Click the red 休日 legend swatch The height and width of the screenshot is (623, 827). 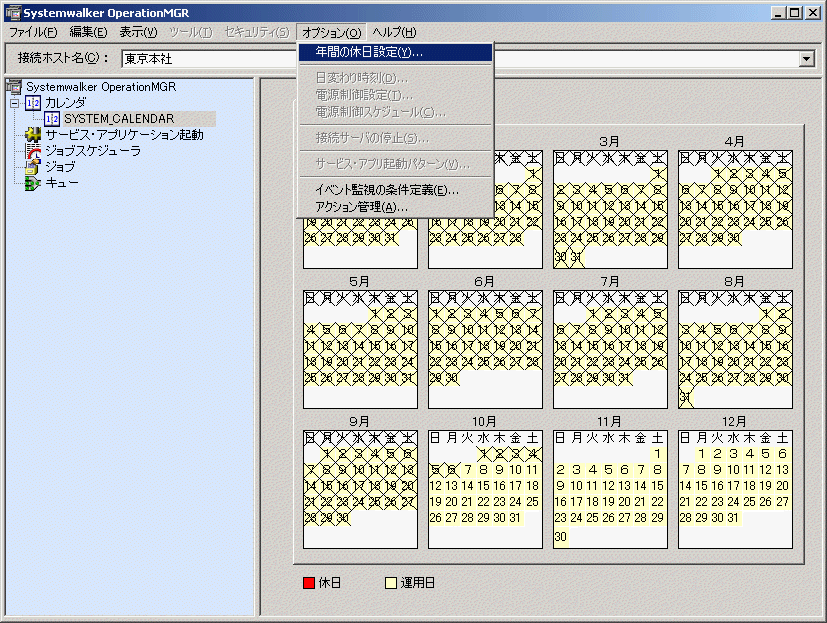[309, 583]
